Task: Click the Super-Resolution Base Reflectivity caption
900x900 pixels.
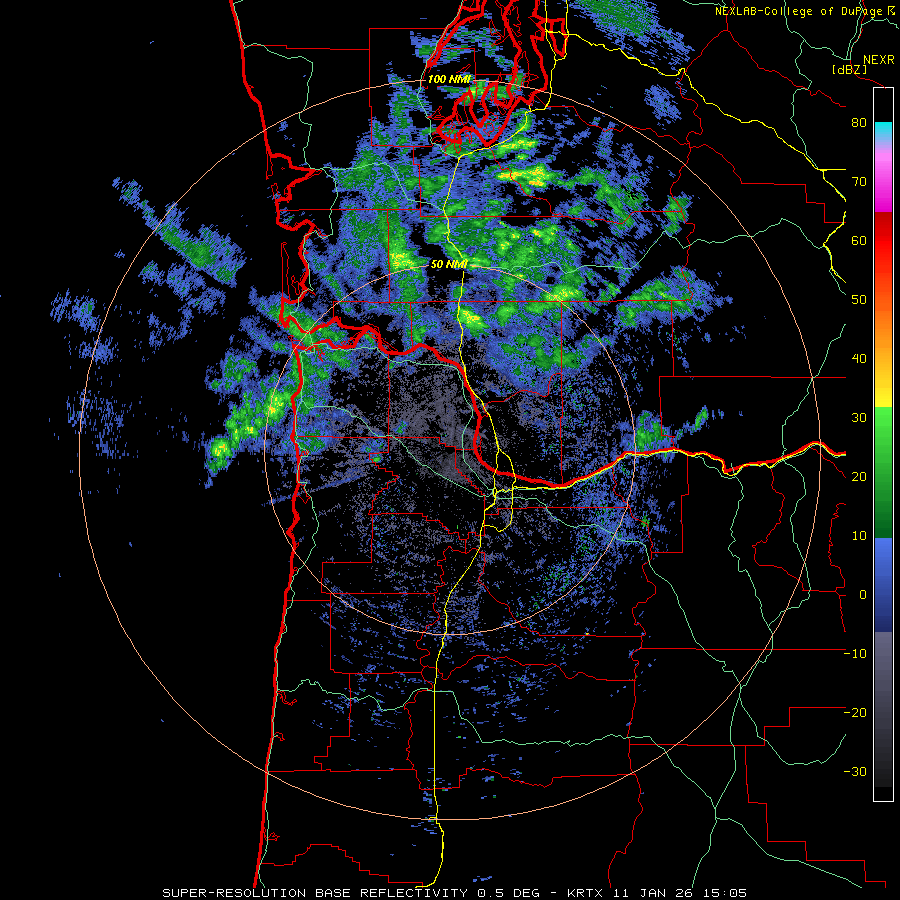Action: [x=454, y=893]
